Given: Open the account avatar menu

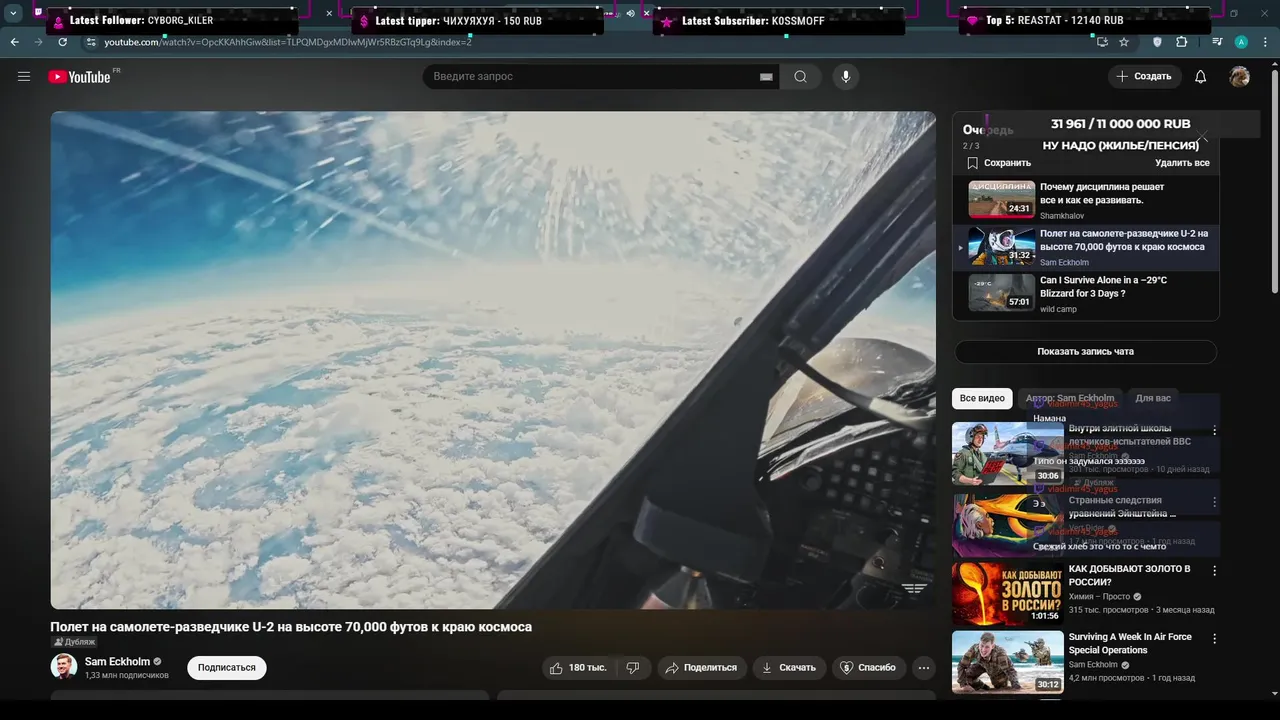Looking at the screenshot, I should tap(1240, 77).
